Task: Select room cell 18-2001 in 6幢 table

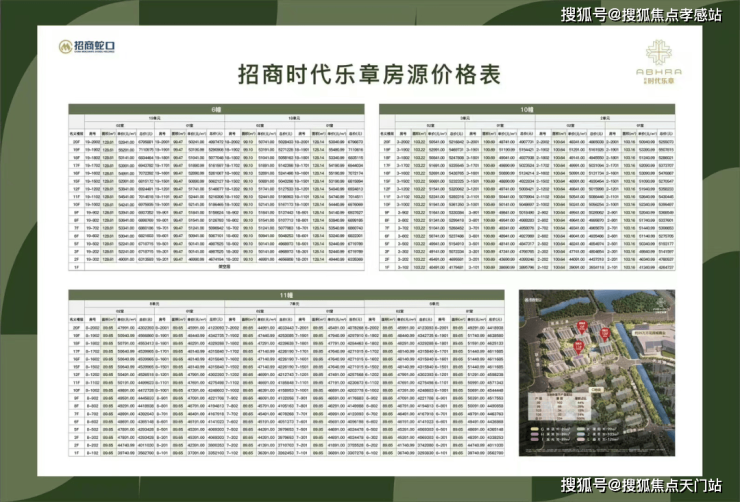Action: click(302, 142)
